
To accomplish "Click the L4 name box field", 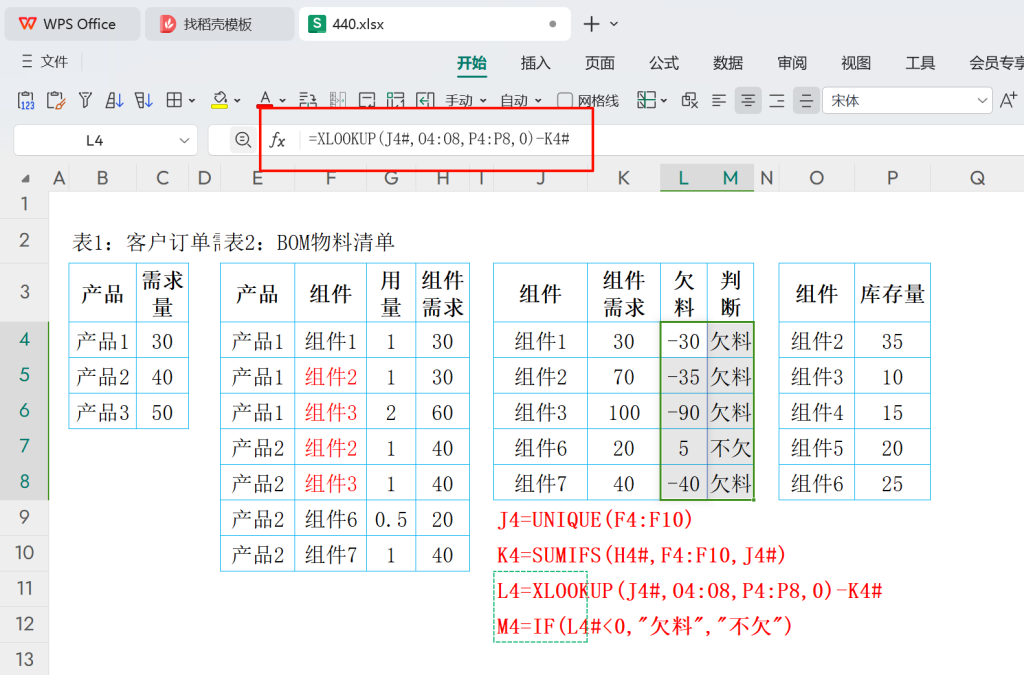I will (105, 140).
